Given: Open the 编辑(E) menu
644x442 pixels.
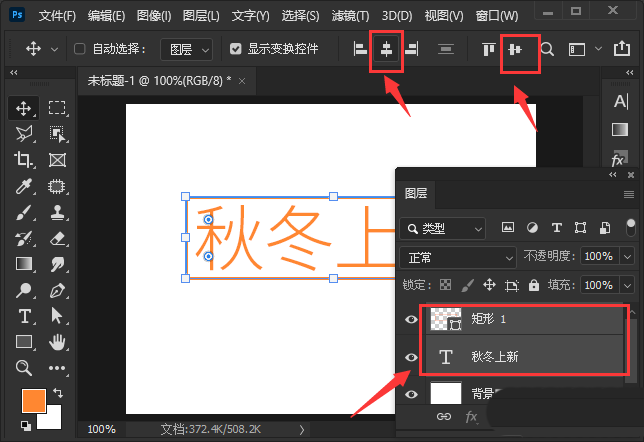Looking at the screenshot, I should click(x=106, y=16).
